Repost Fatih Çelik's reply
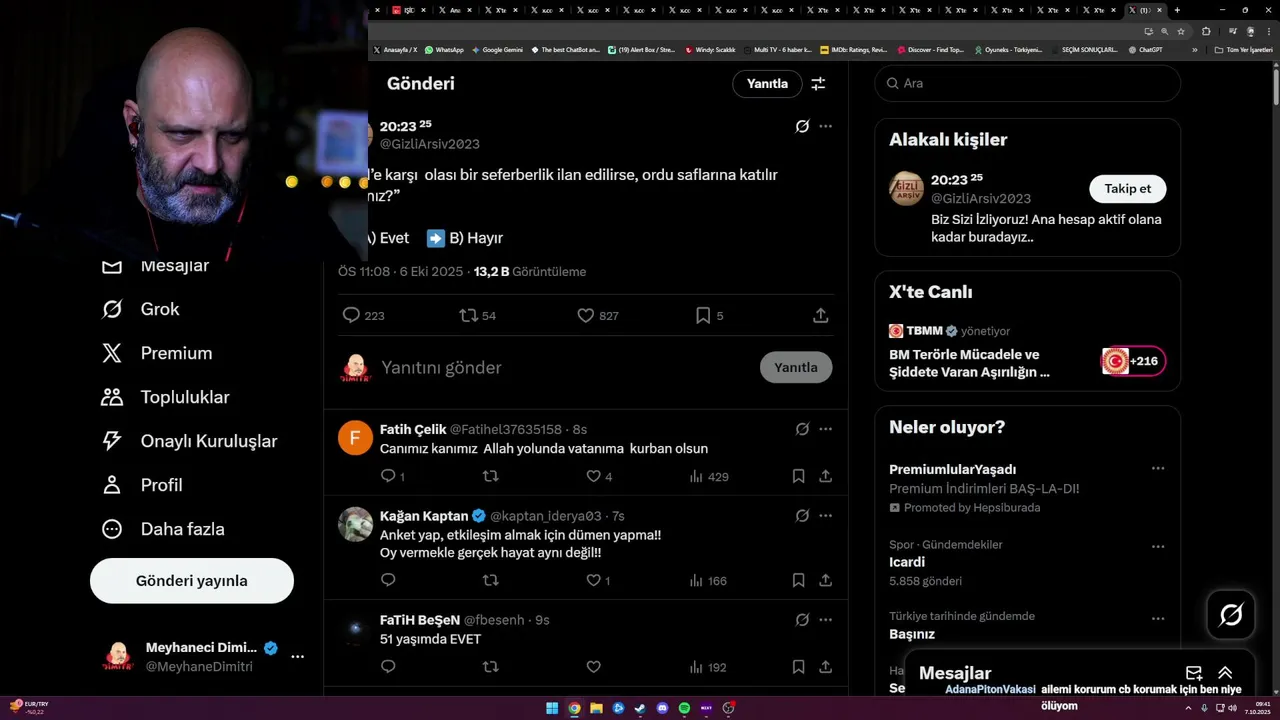Viewport: 1280px width, 720px height. coord(490,476)
